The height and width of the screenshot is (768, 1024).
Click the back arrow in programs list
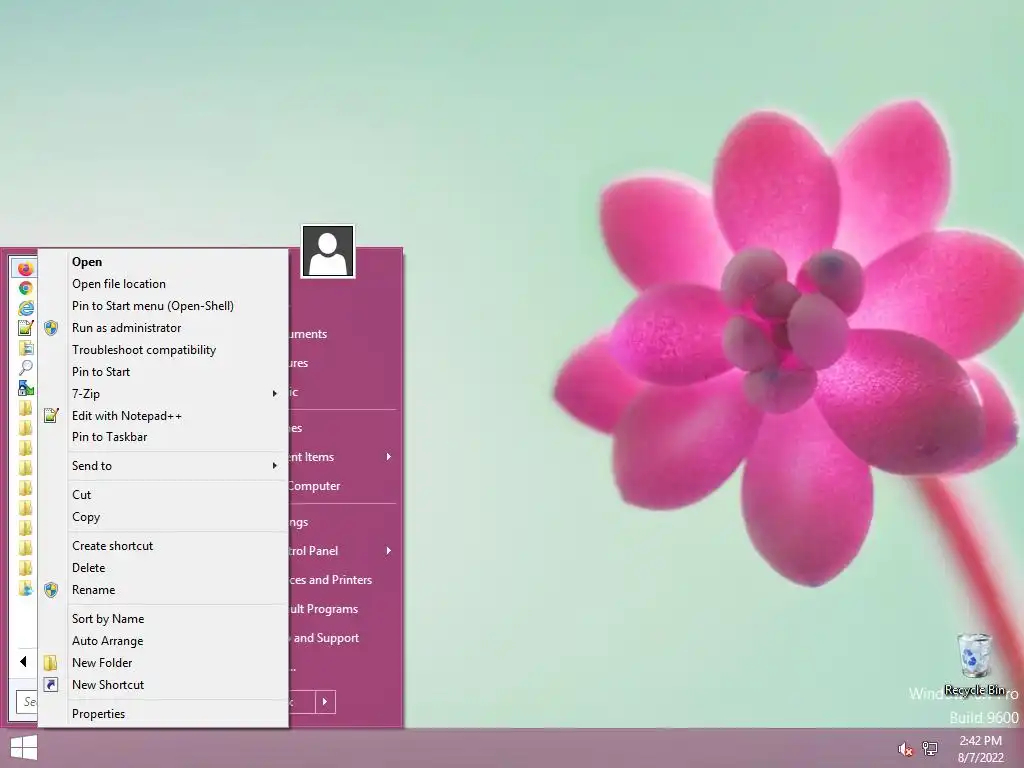pyautogui.click(x=23, y=662)
